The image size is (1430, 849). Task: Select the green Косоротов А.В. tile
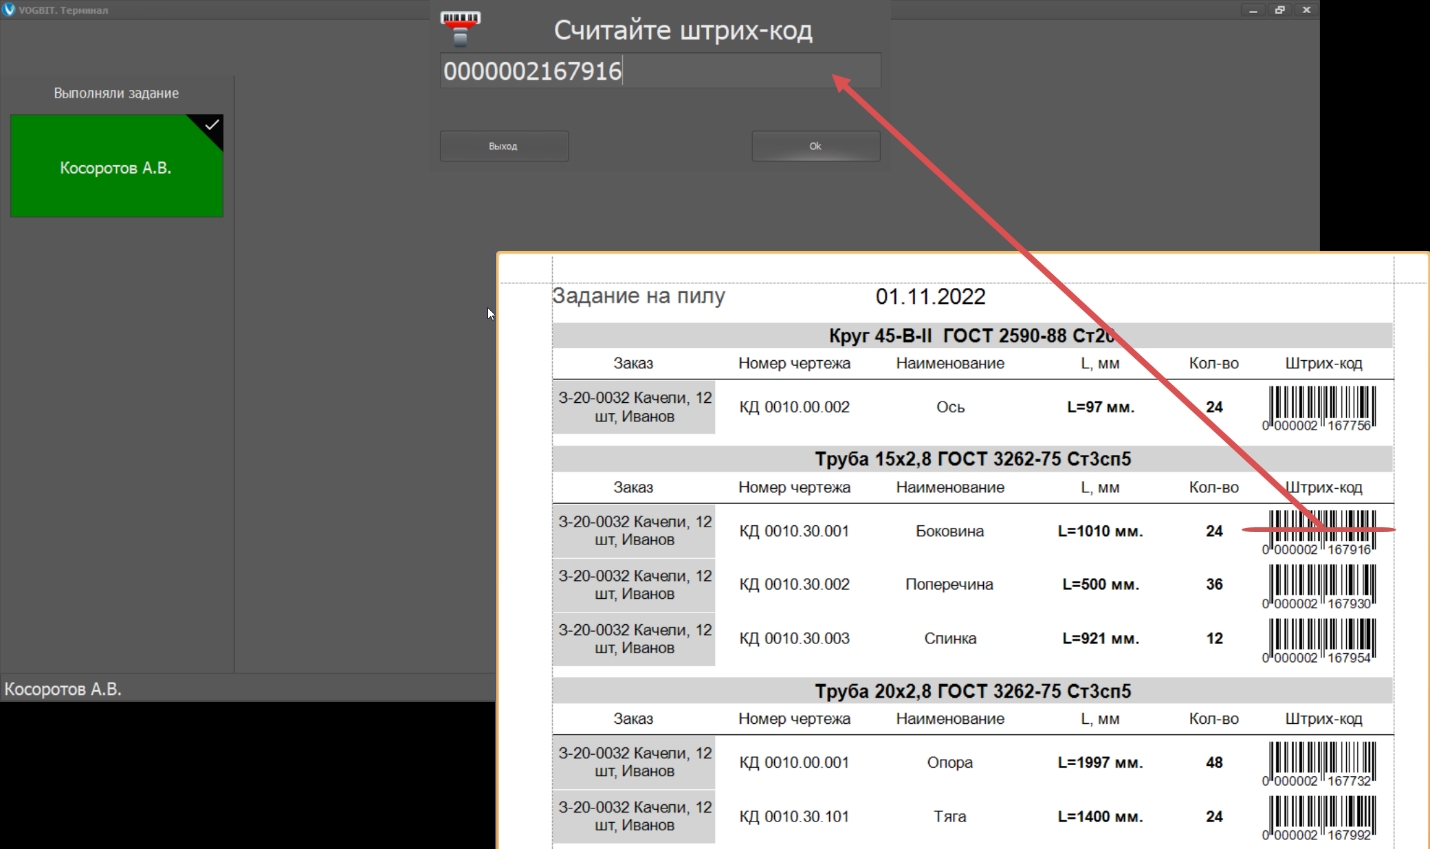point(117,166)
